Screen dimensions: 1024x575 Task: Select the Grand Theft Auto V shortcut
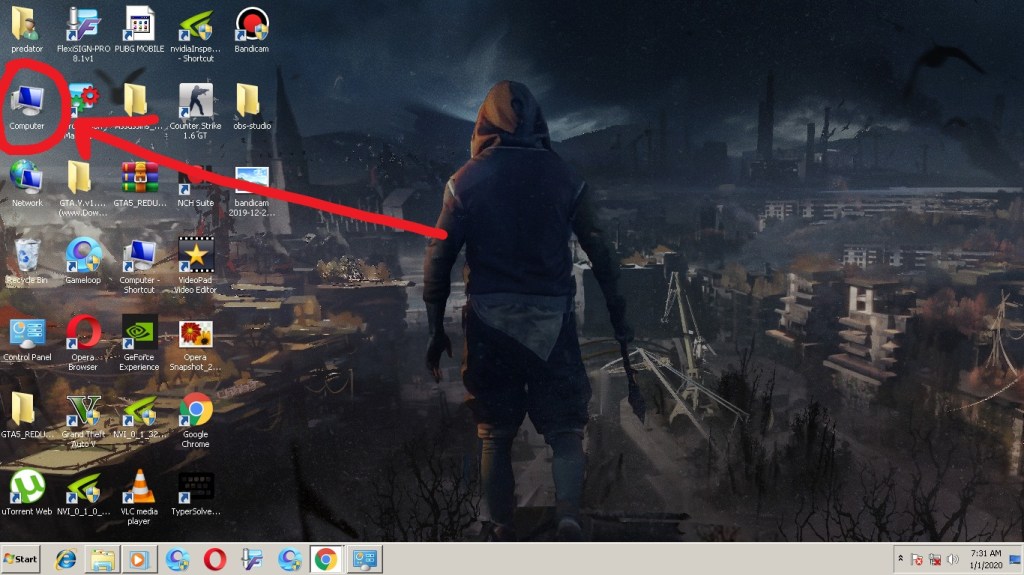click(83, 411)
